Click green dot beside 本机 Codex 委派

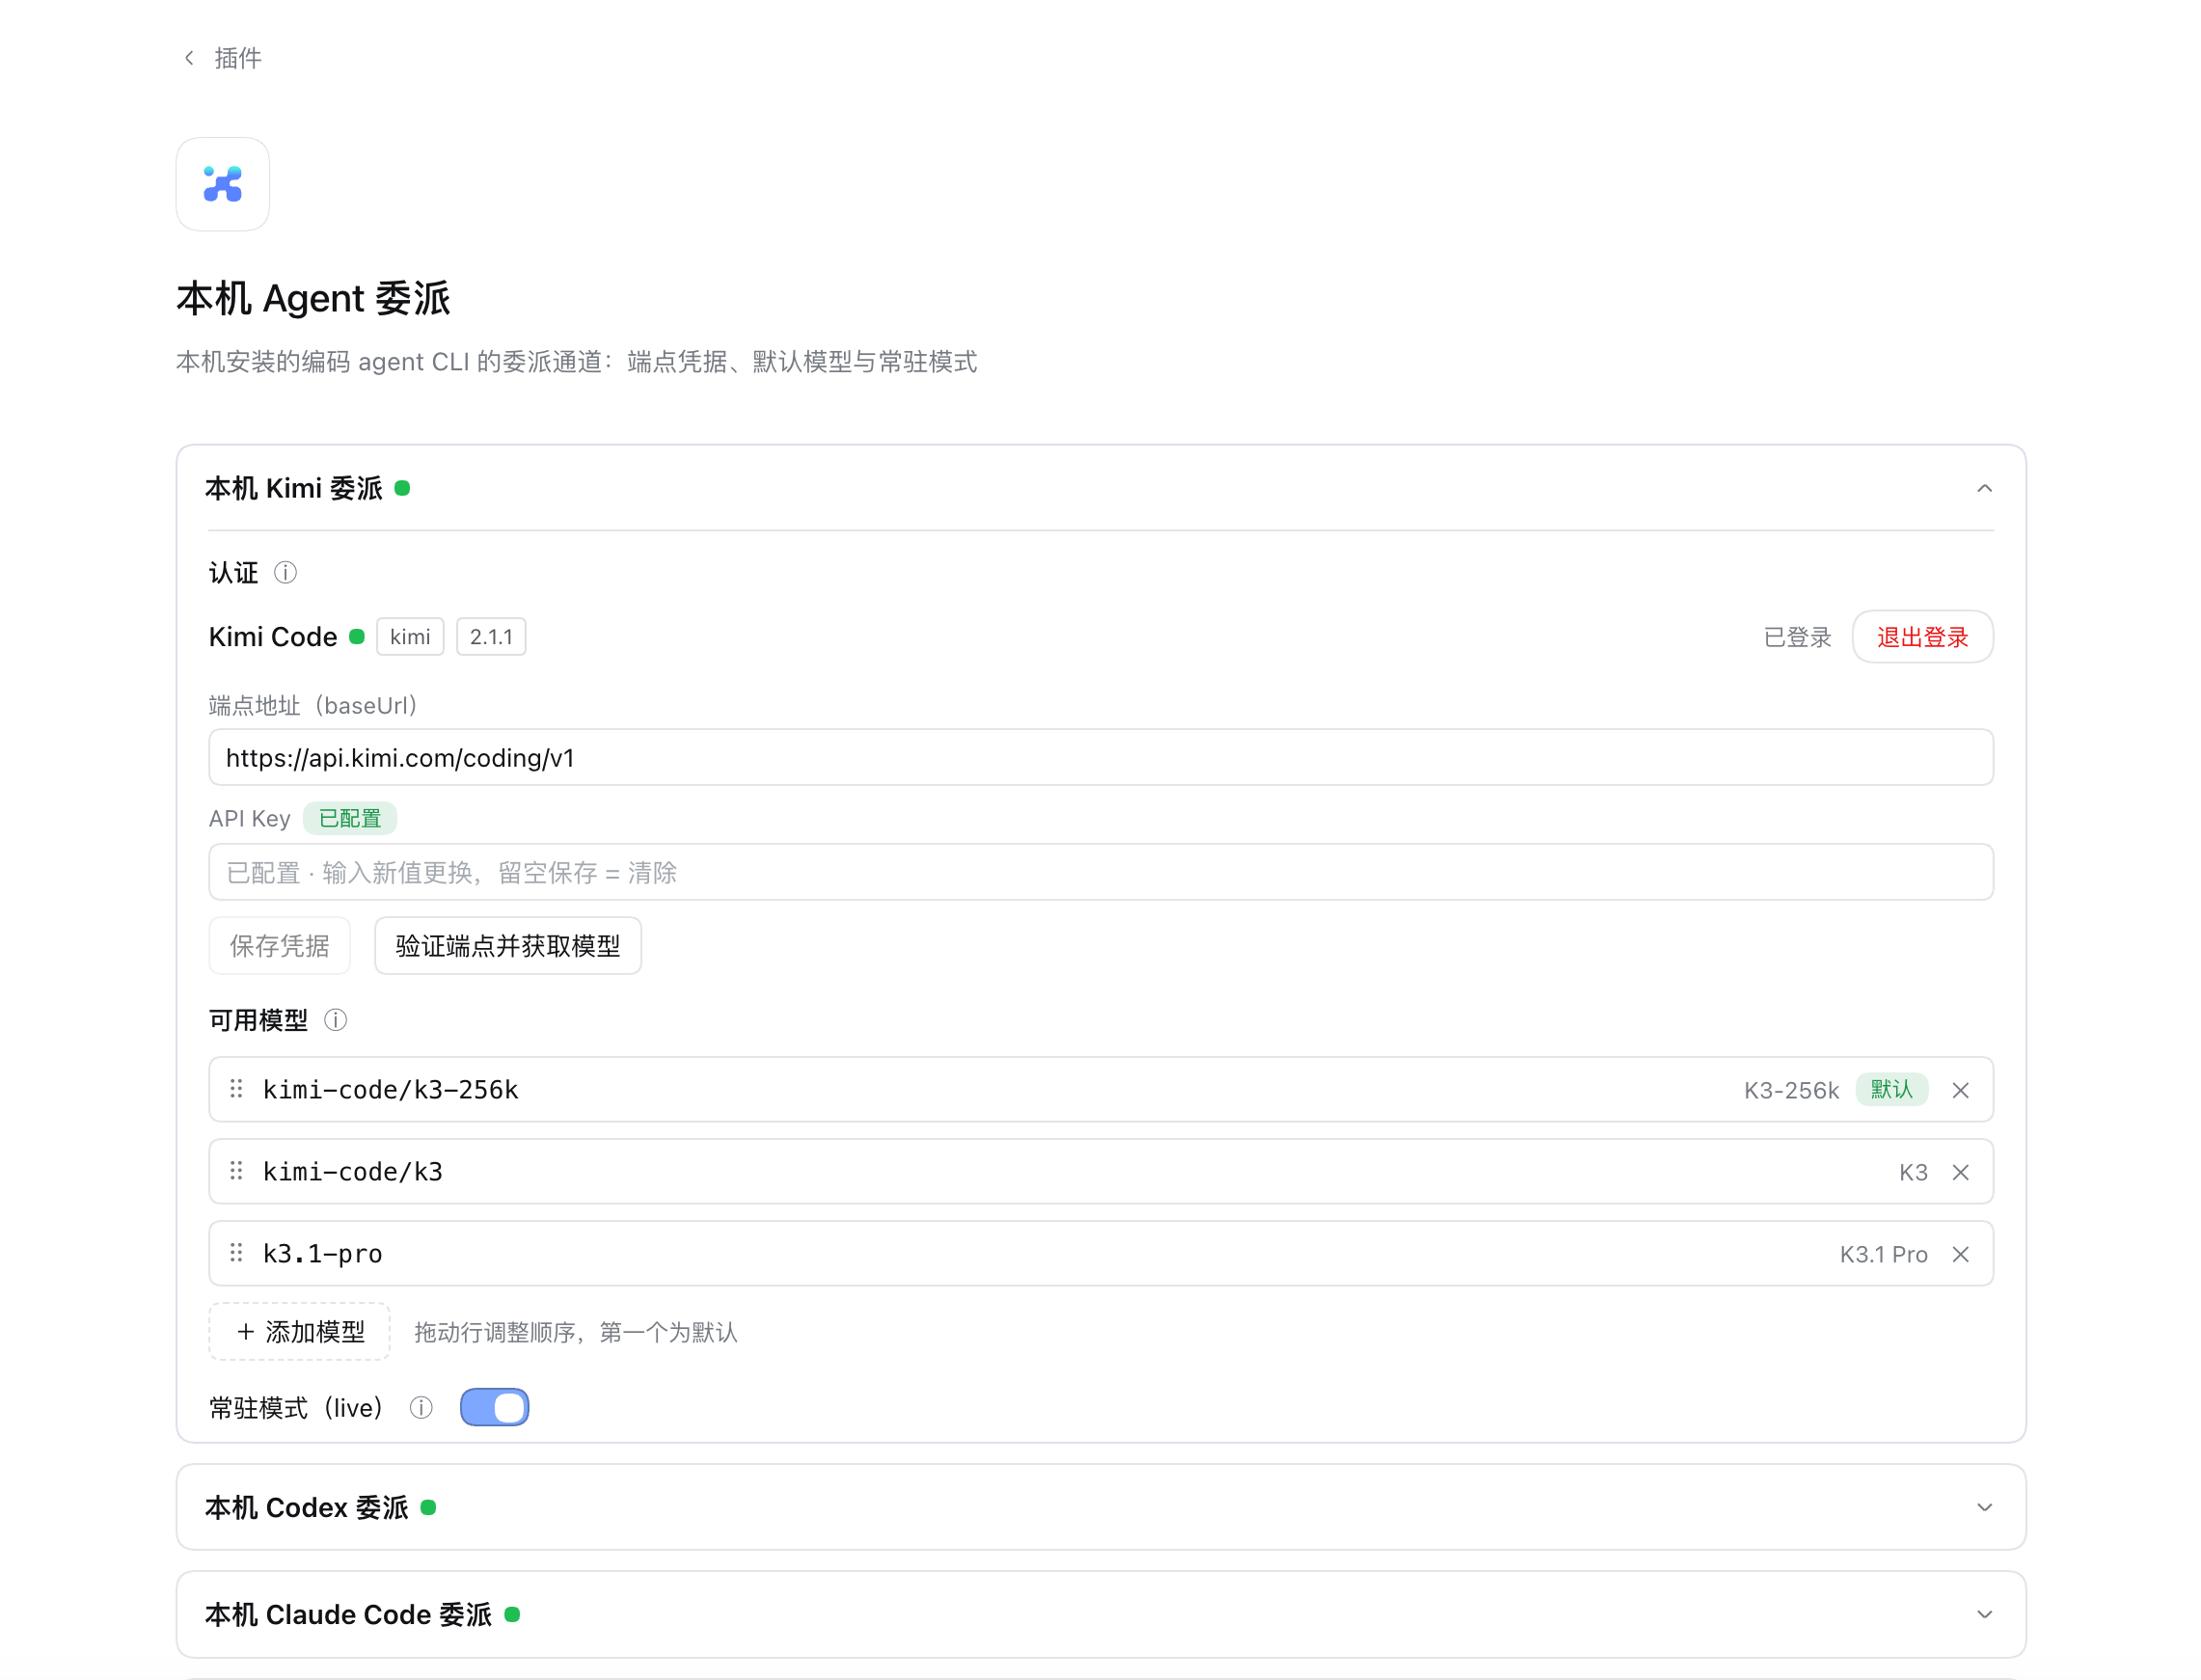coord(428,1507)
